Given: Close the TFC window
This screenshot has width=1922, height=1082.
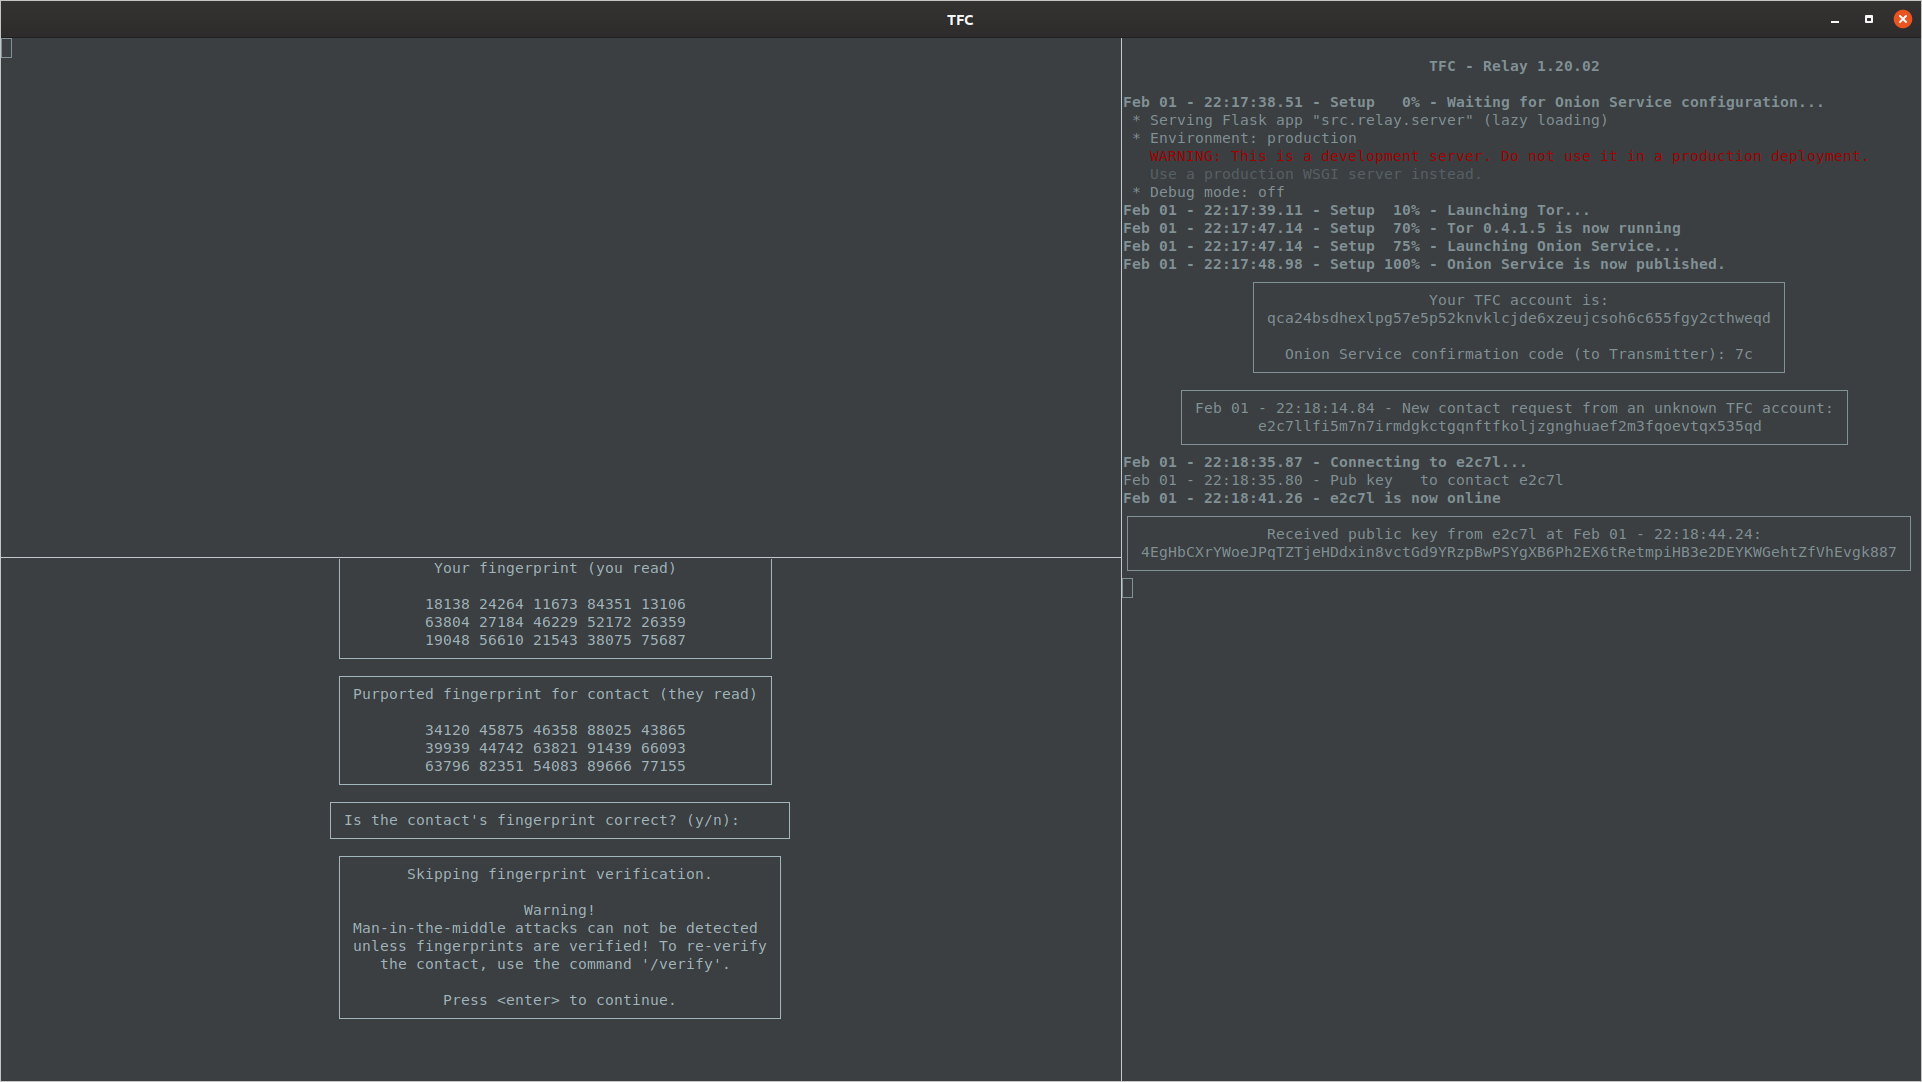Looking at the screenshot, I should (x=1902, y=19).
